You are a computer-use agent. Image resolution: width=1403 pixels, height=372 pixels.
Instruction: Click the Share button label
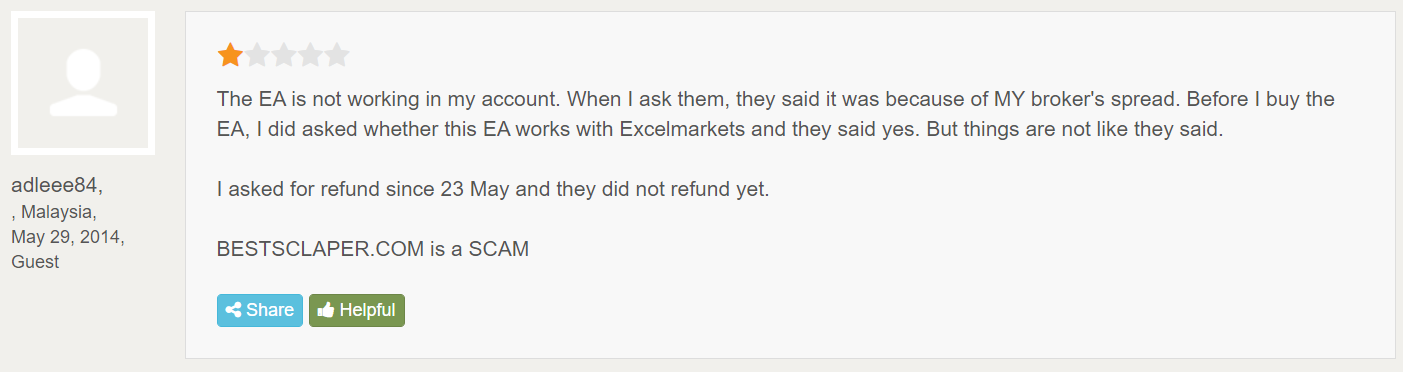270,310
